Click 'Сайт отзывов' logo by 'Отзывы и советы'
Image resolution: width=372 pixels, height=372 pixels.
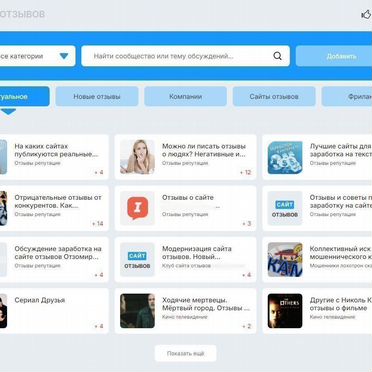coord(285,208)
